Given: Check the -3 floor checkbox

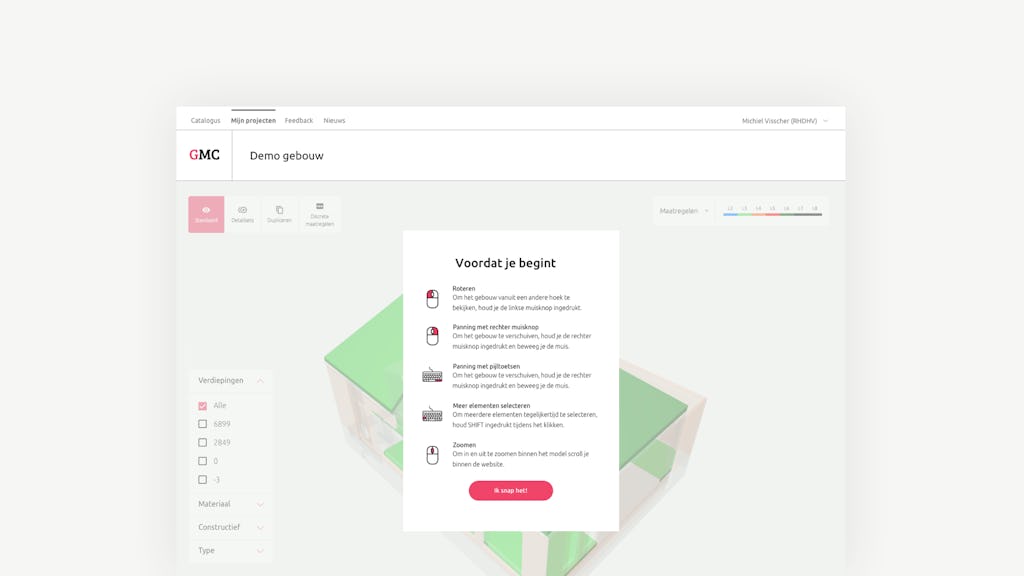Looking at the screenshot, I should 203,480.
